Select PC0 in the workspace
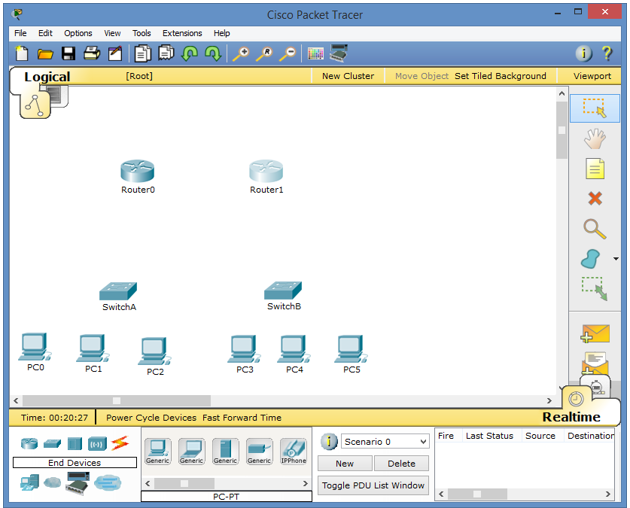The height and width of the screenshot is (508, 630). click(35, 347)
